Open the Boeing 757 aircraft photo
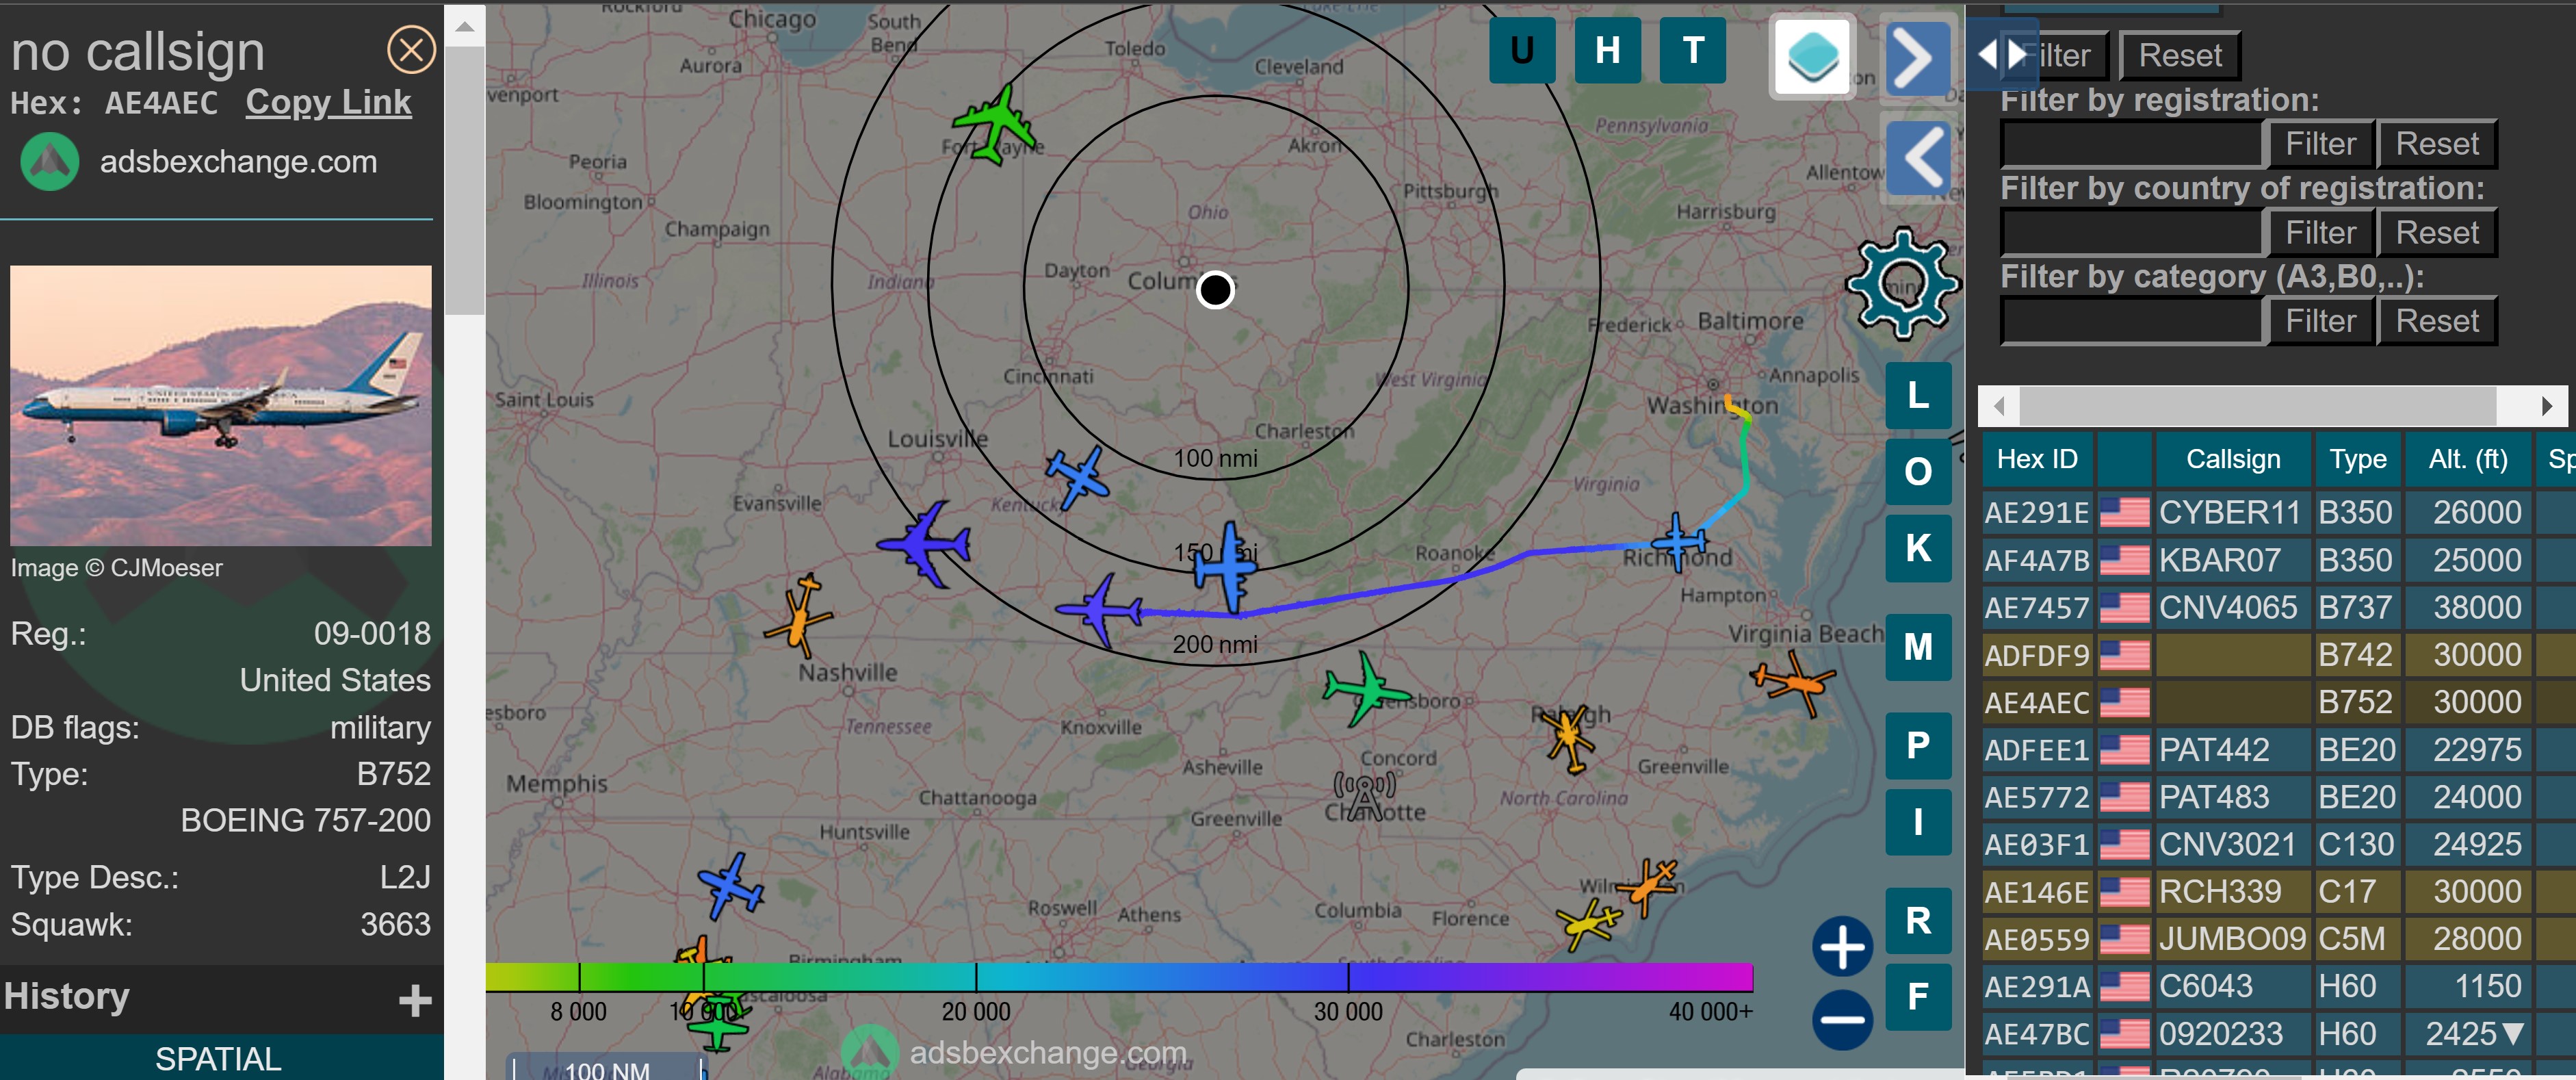2576x1080 pixels. (221, 405)
